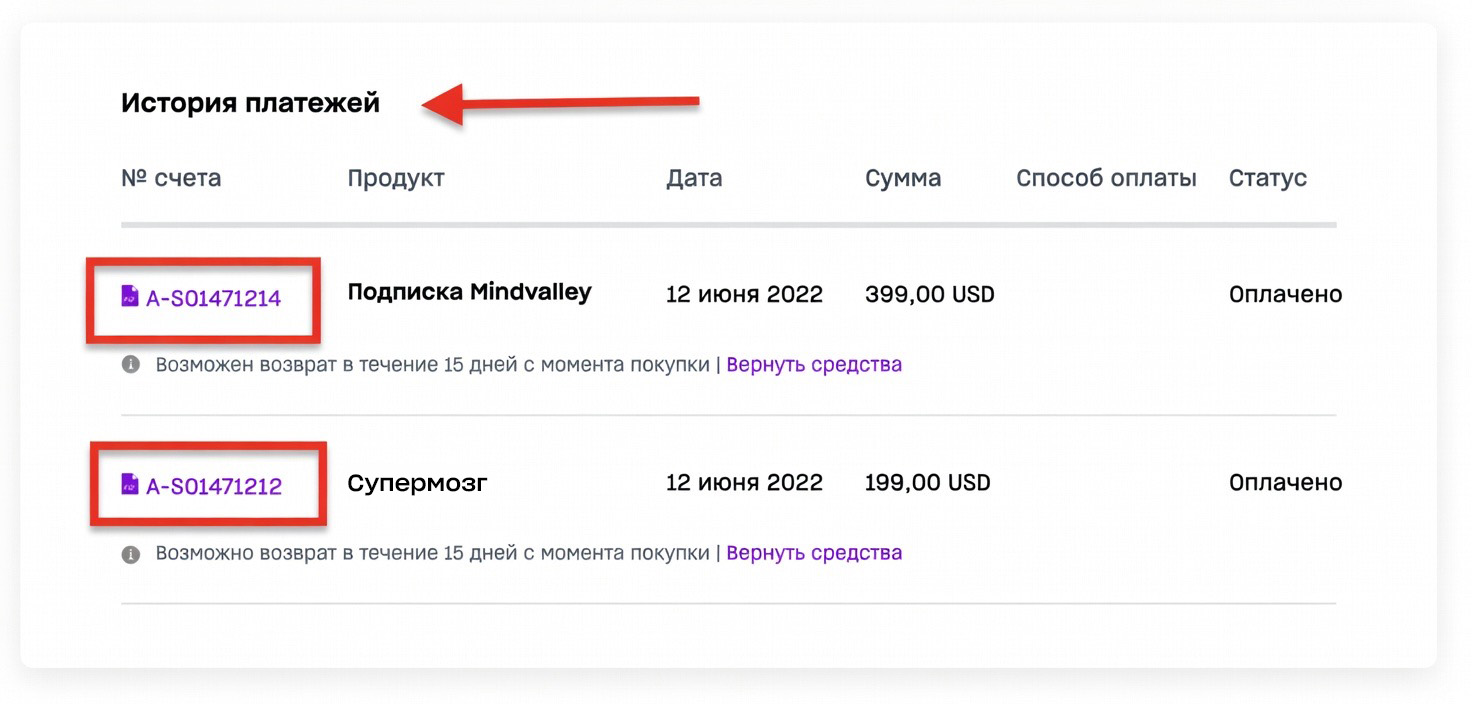1472x704 pixels.
Task: Select the Дата column header
Action: [x=694, y=179]
